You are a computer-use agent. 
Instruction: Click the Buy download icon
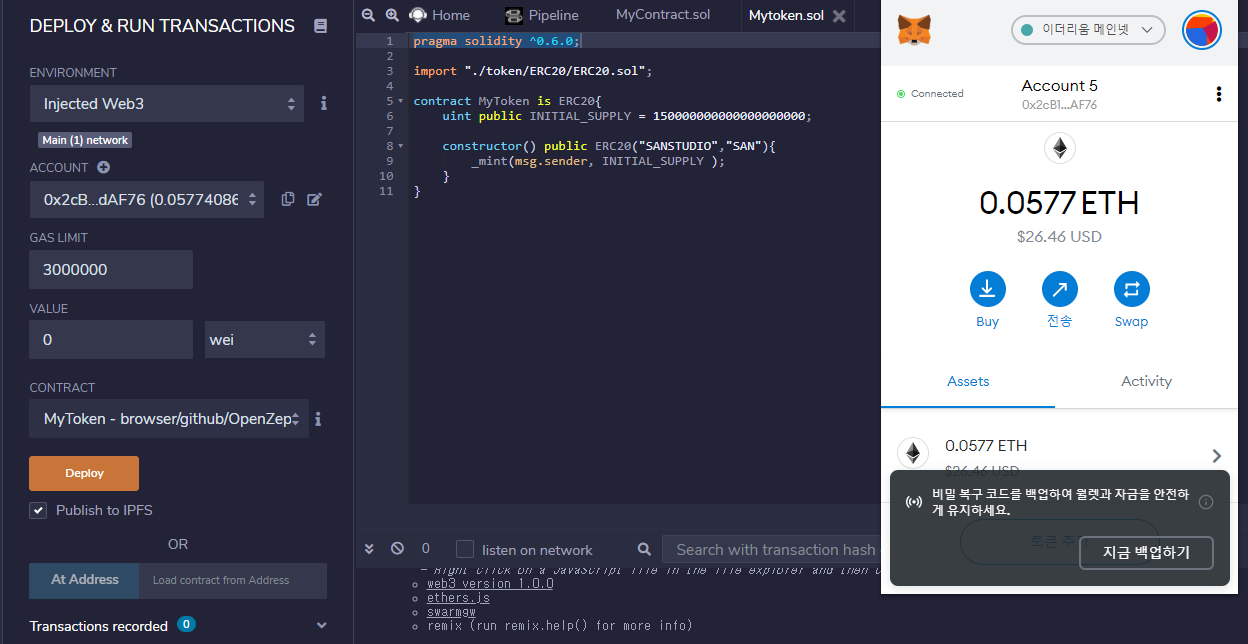987,290
